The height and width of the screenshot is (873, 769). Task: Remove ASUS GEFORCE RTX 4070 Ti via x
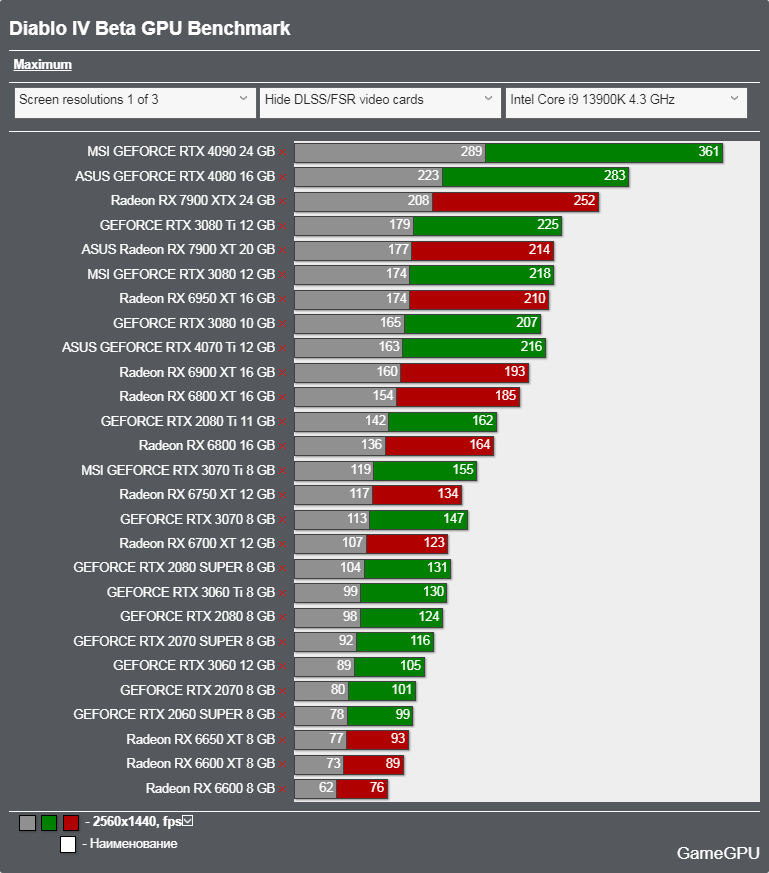click(x=283, y=348)
